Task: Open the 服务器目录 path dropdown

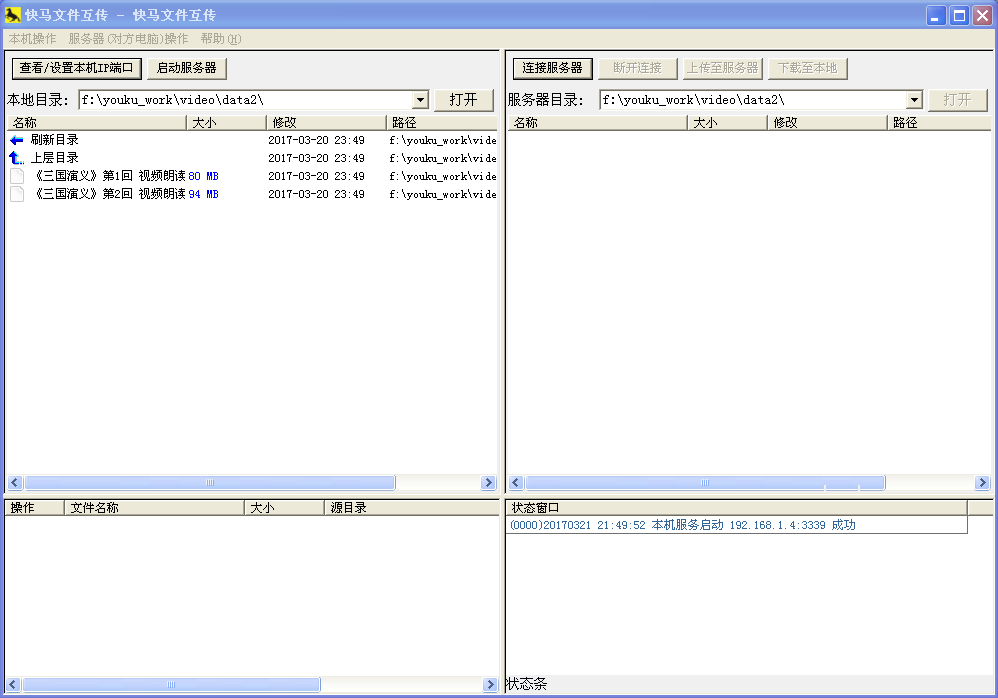Action: [915, 99]
